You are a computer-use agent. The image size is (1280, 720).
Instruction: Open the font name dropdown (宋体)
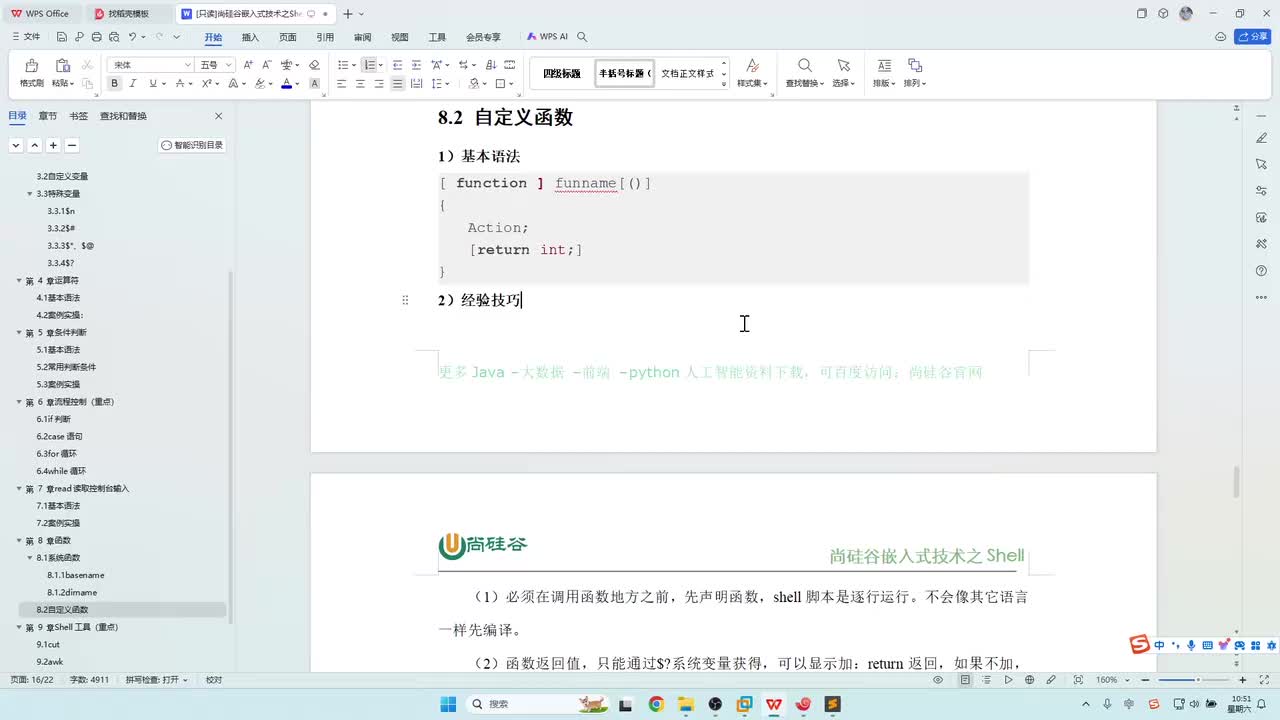[187, 65]
